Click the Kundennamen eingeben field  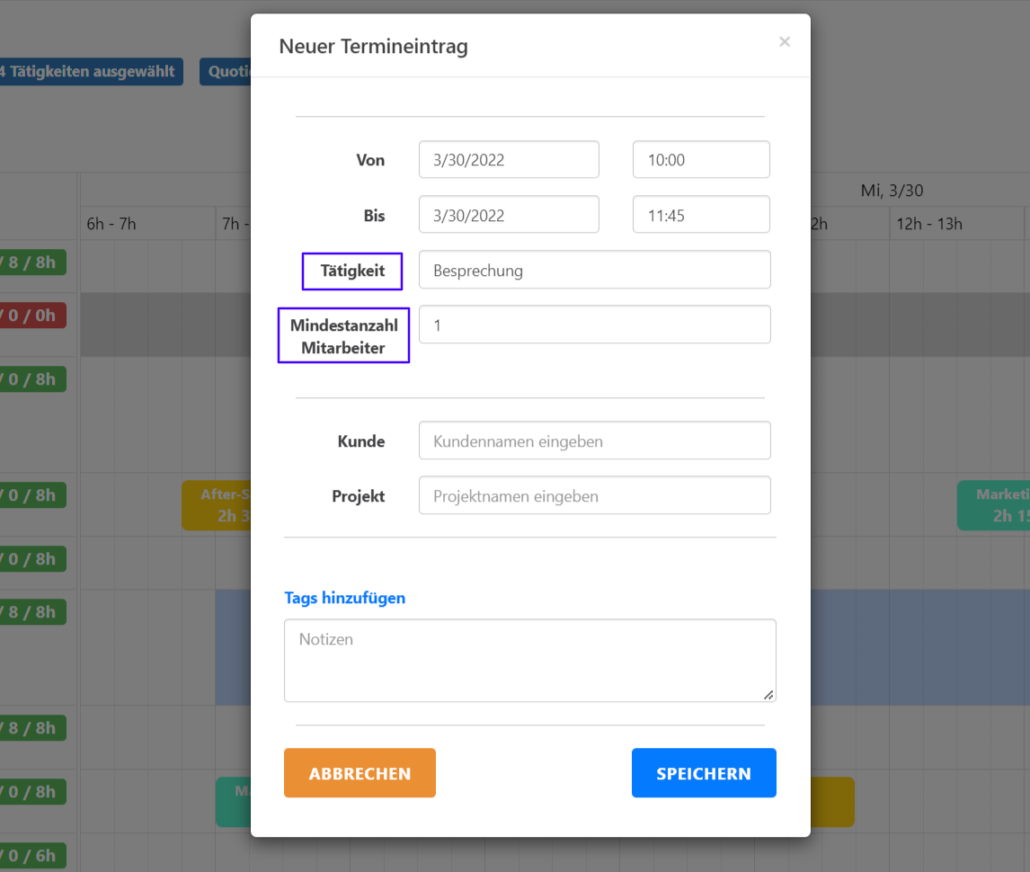(x=594, y=441)
